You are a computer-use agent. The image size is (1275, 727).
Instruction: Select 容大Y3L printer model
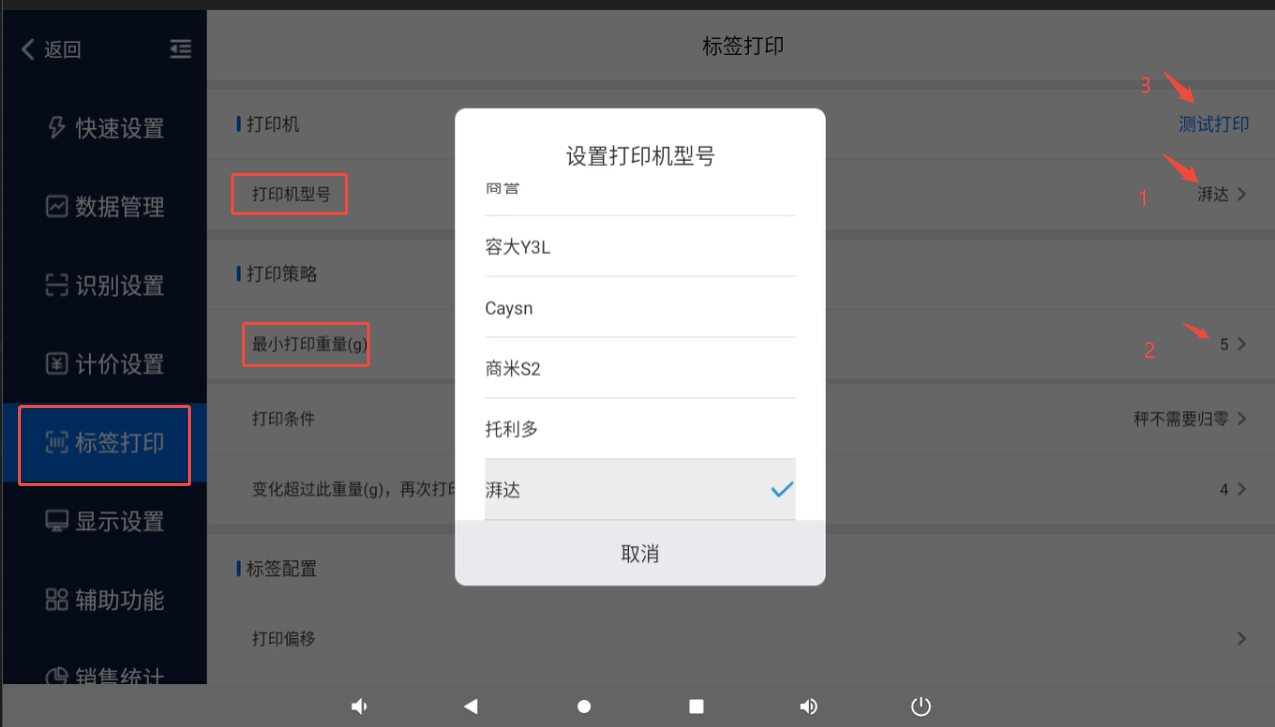pyautogui.click(x=640, y=247)
